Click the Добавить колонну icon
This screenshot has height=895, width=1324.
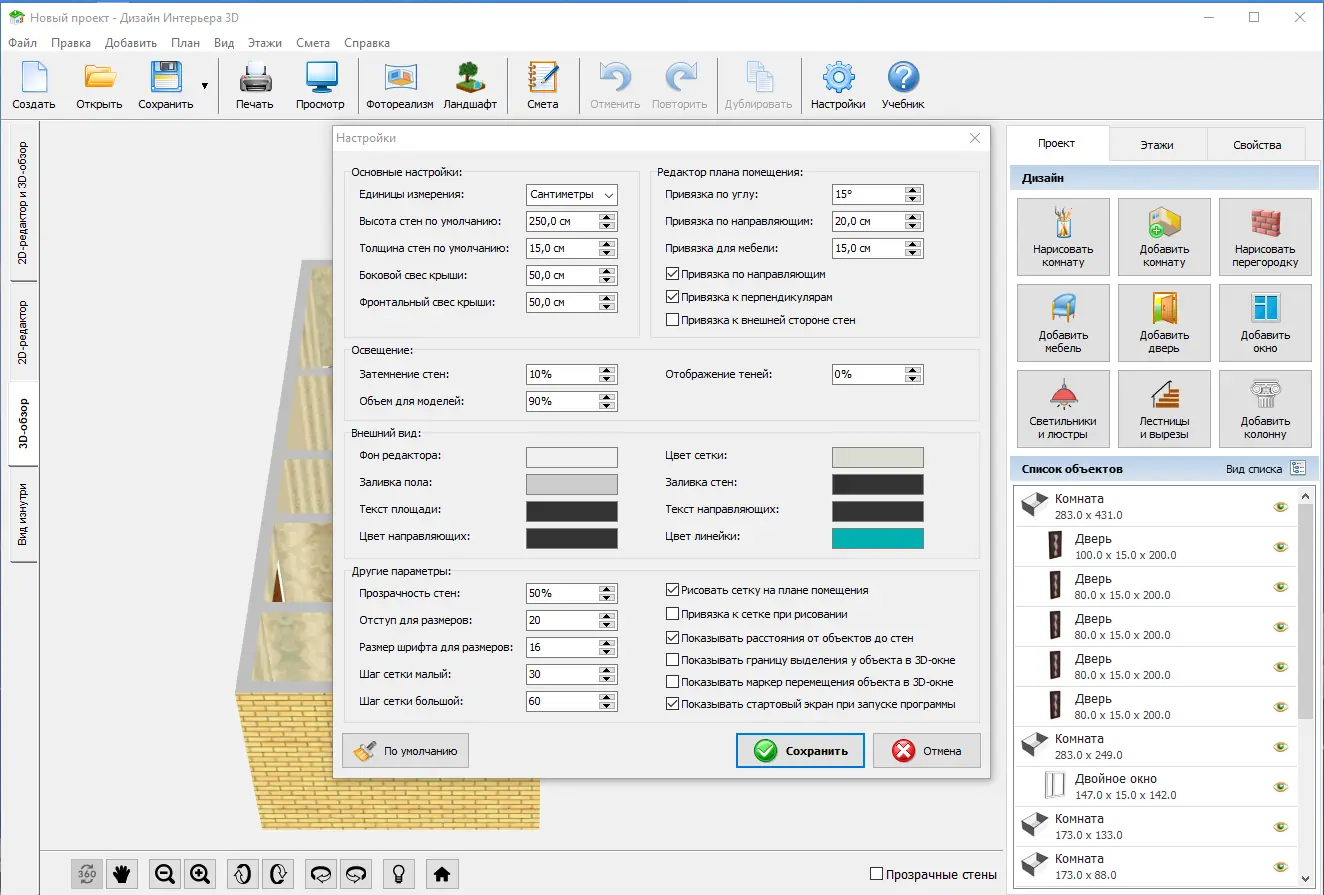pos(1265,409)
